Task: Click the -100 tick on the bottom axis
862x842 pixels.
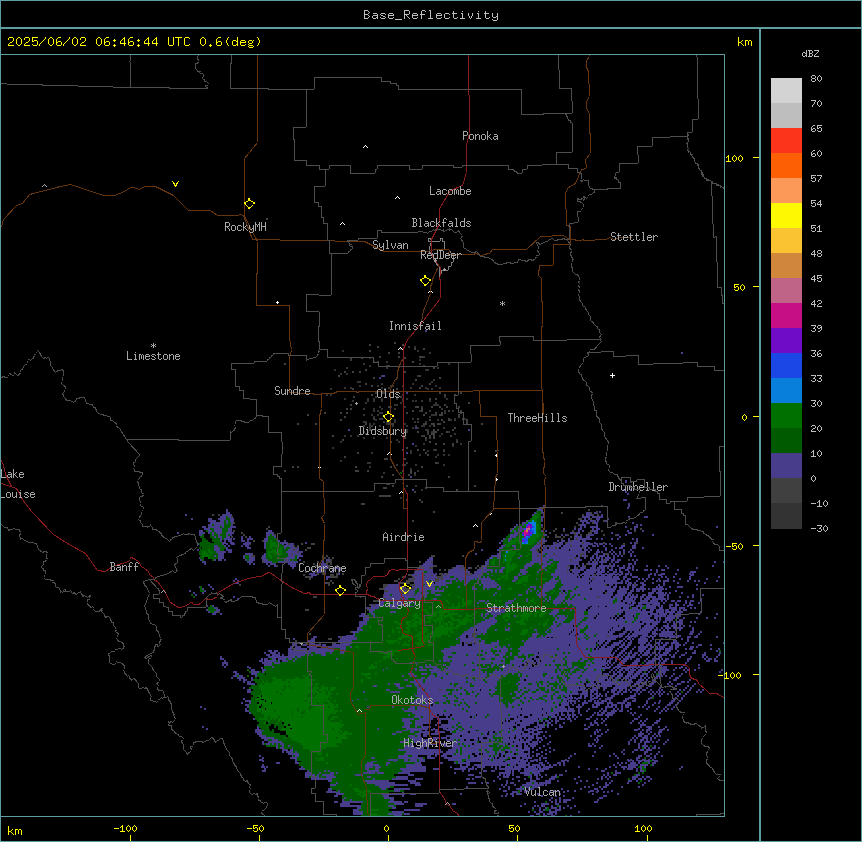Action: click(125, 828)
